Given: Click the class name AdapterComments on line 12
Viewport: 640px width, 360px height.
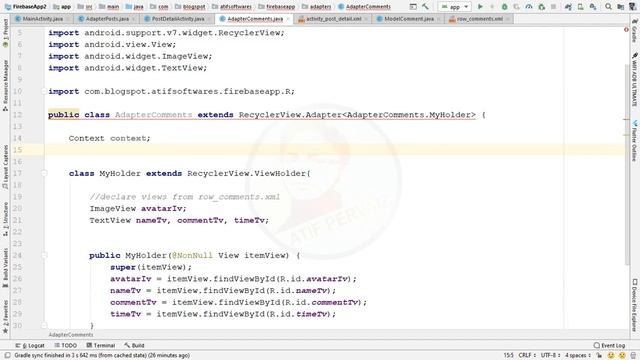Looking at the screenshot, I should 153,115.
